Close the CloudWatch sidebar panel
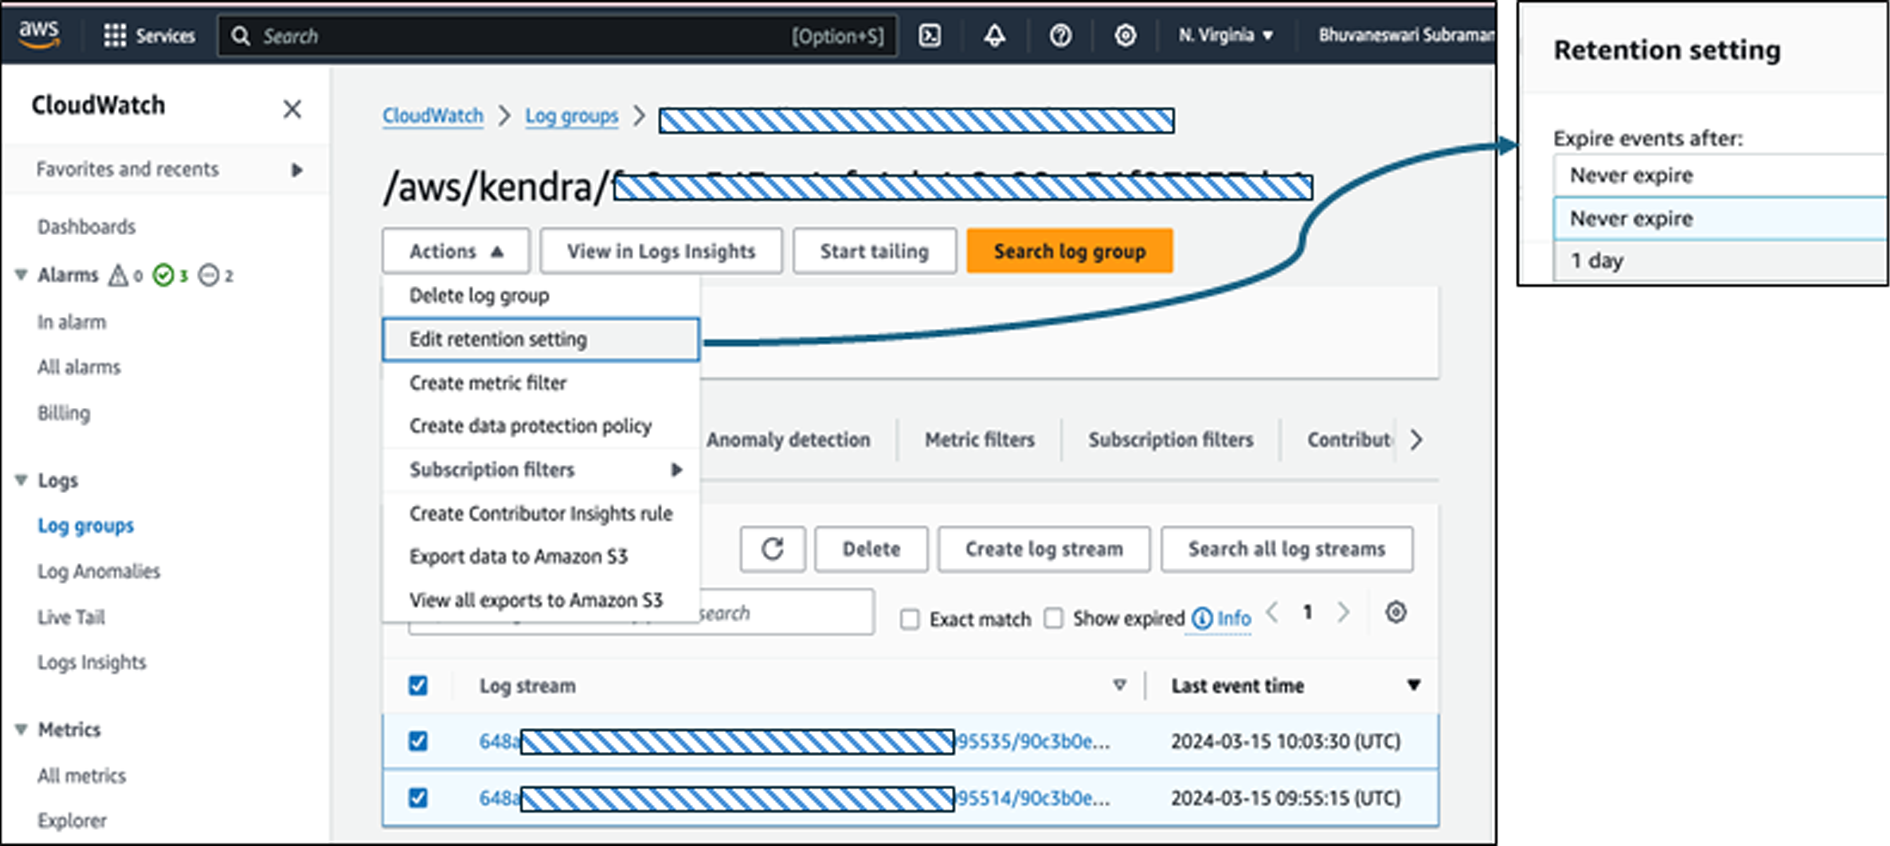1890x846 pixels. pyautogui.click(x=292, y=109)
